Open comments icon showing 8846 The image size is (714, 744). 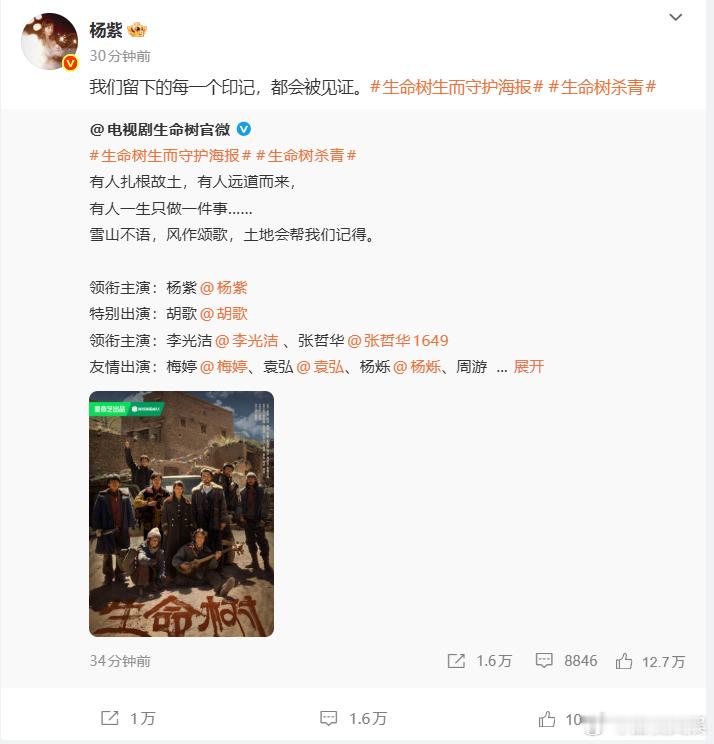[x=544, y=660]
